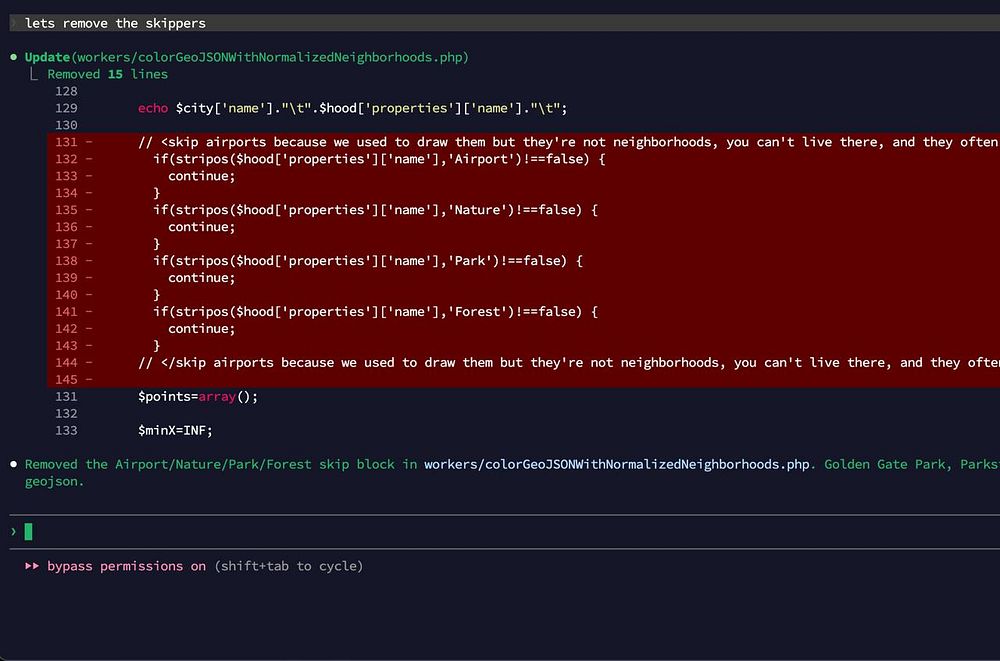Click removed line 138 'Park' stripos condition
The height and width of the screenshot is (661, 1000).
[367, 261]
